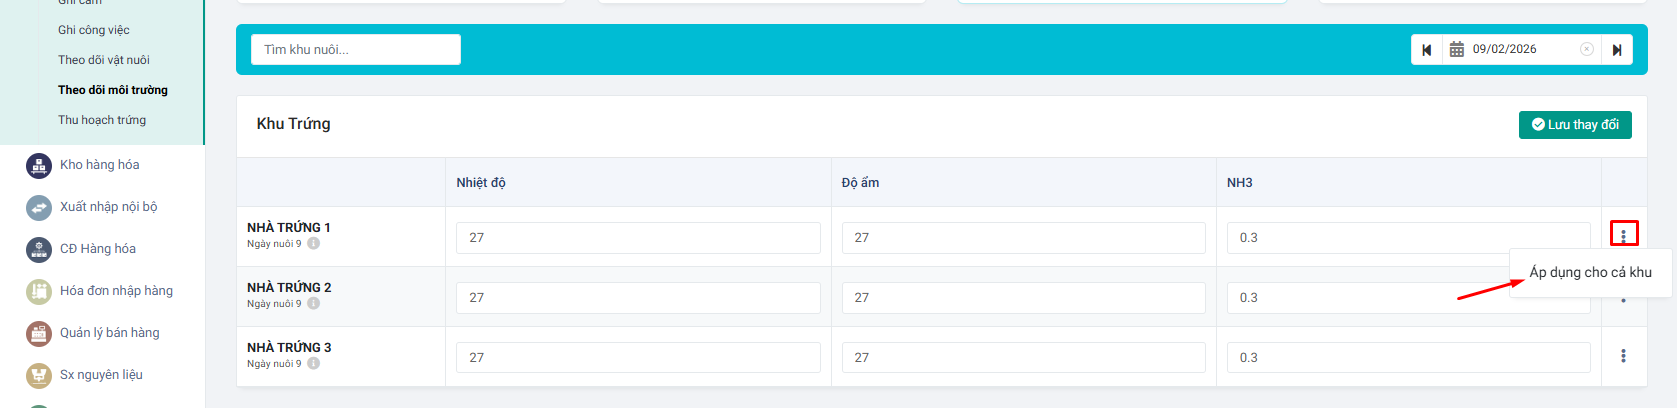Image resolution: width=1677 pixels, height=408 pixels.
Task: Click Lưu thay đổi button
Action: pos(1575,125)
